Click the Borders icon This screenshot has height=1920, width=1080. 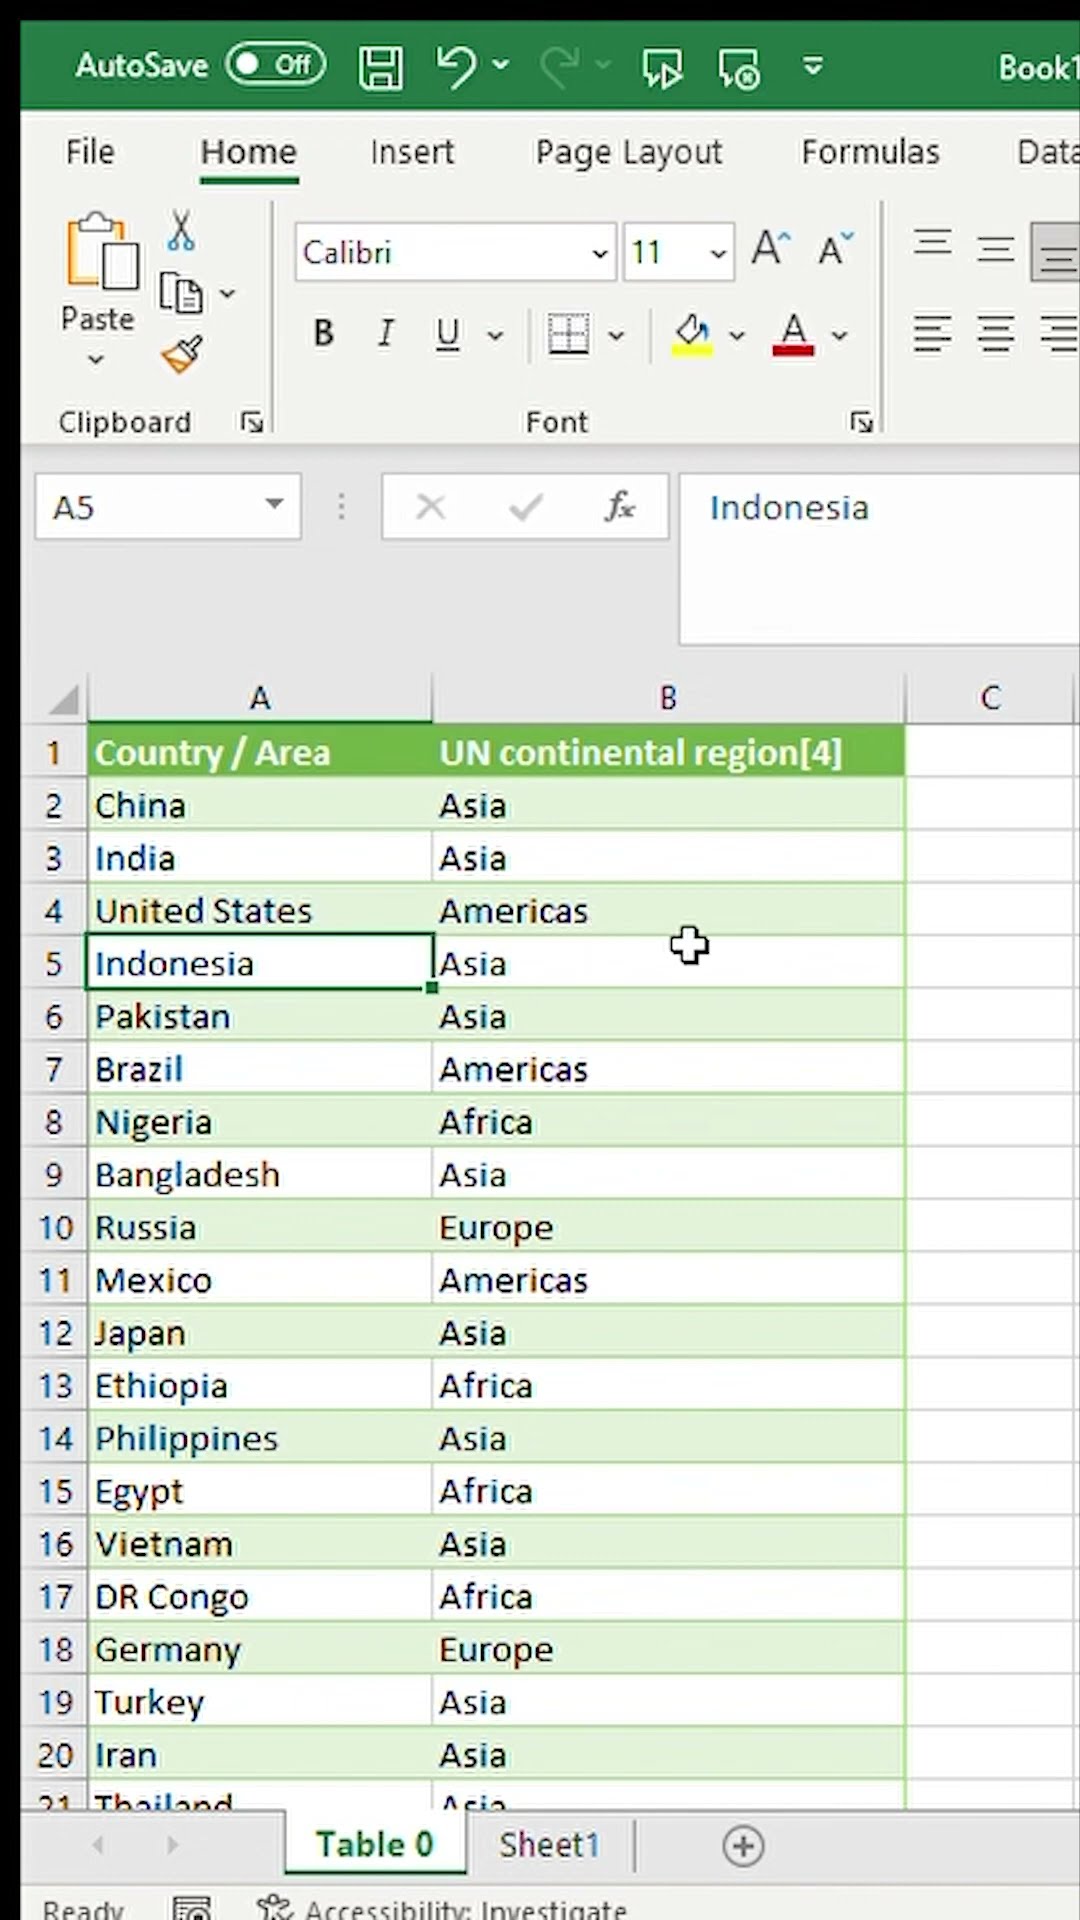point(568,334)
